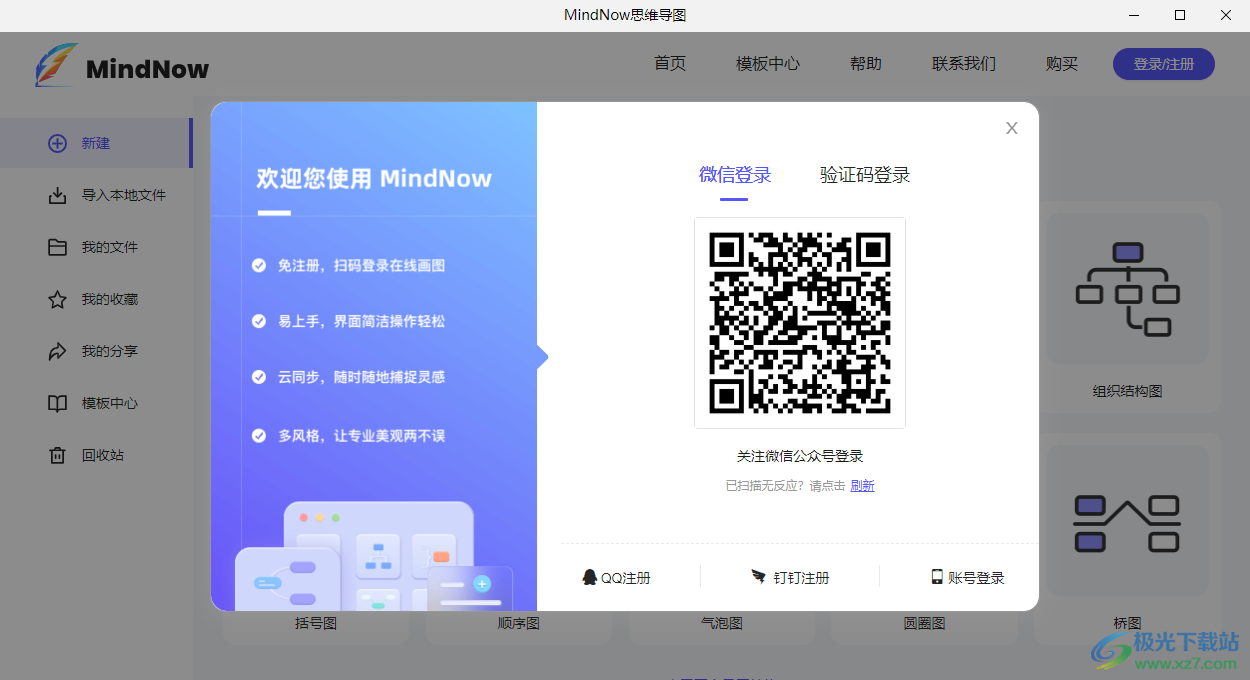This screenshot has width=1250, height=680.
Task: Click the WeChat login QR code
Action: (x=800, y=323)
